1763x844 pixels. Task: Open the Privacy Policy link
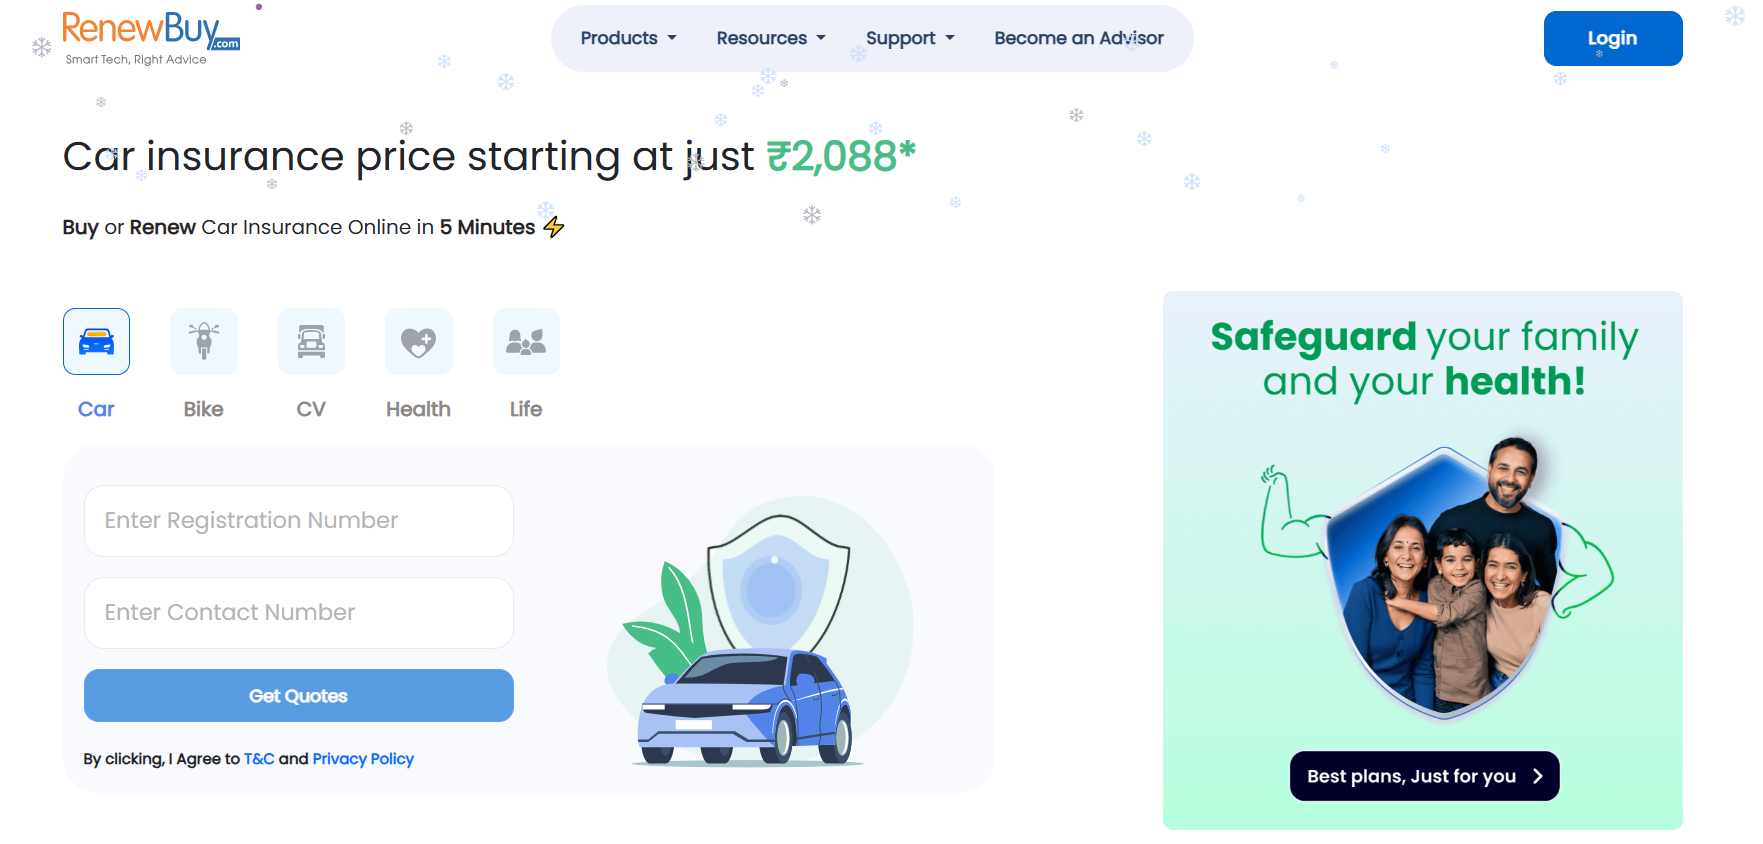point(363,759)
